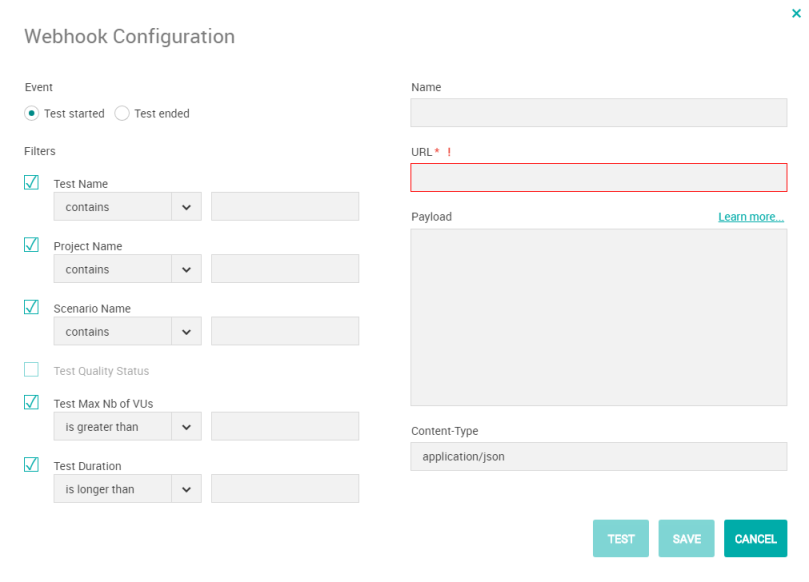Click the Test Quality Status checkbox
Screen dimensions: 809x582
tap(31, 369)
